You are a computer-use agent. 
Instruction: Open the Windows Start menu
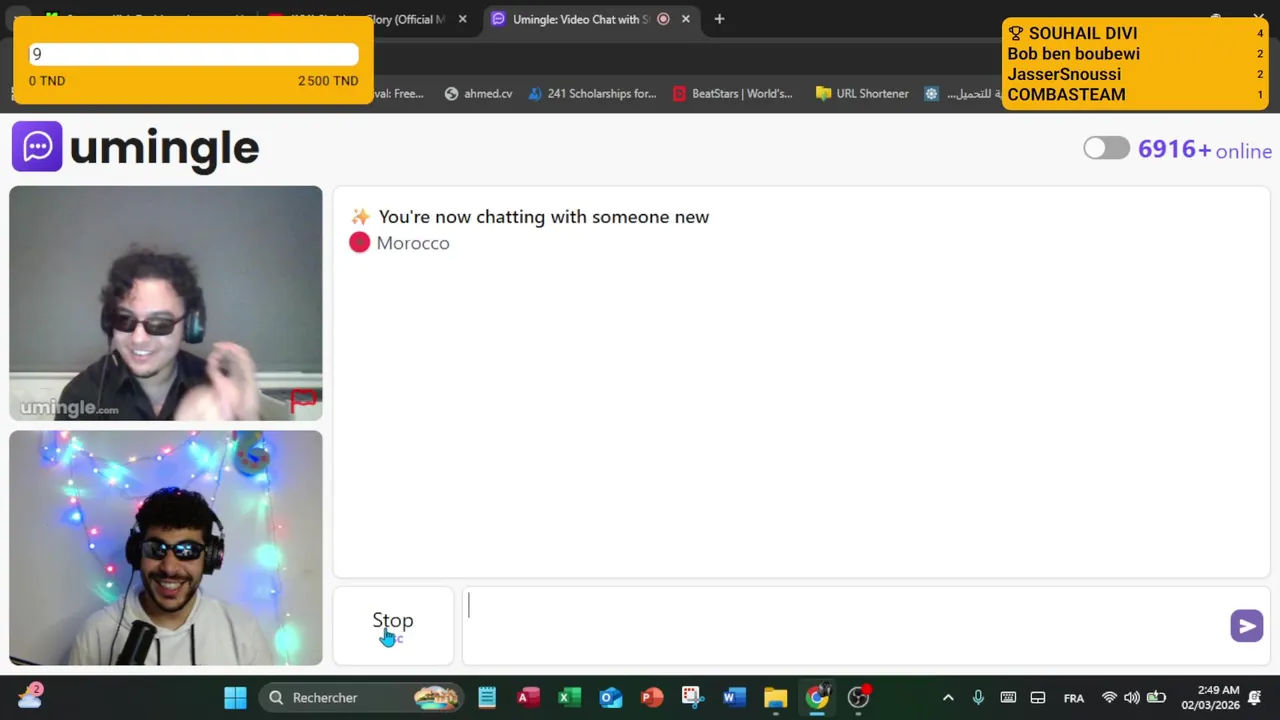tap(235, 697)
